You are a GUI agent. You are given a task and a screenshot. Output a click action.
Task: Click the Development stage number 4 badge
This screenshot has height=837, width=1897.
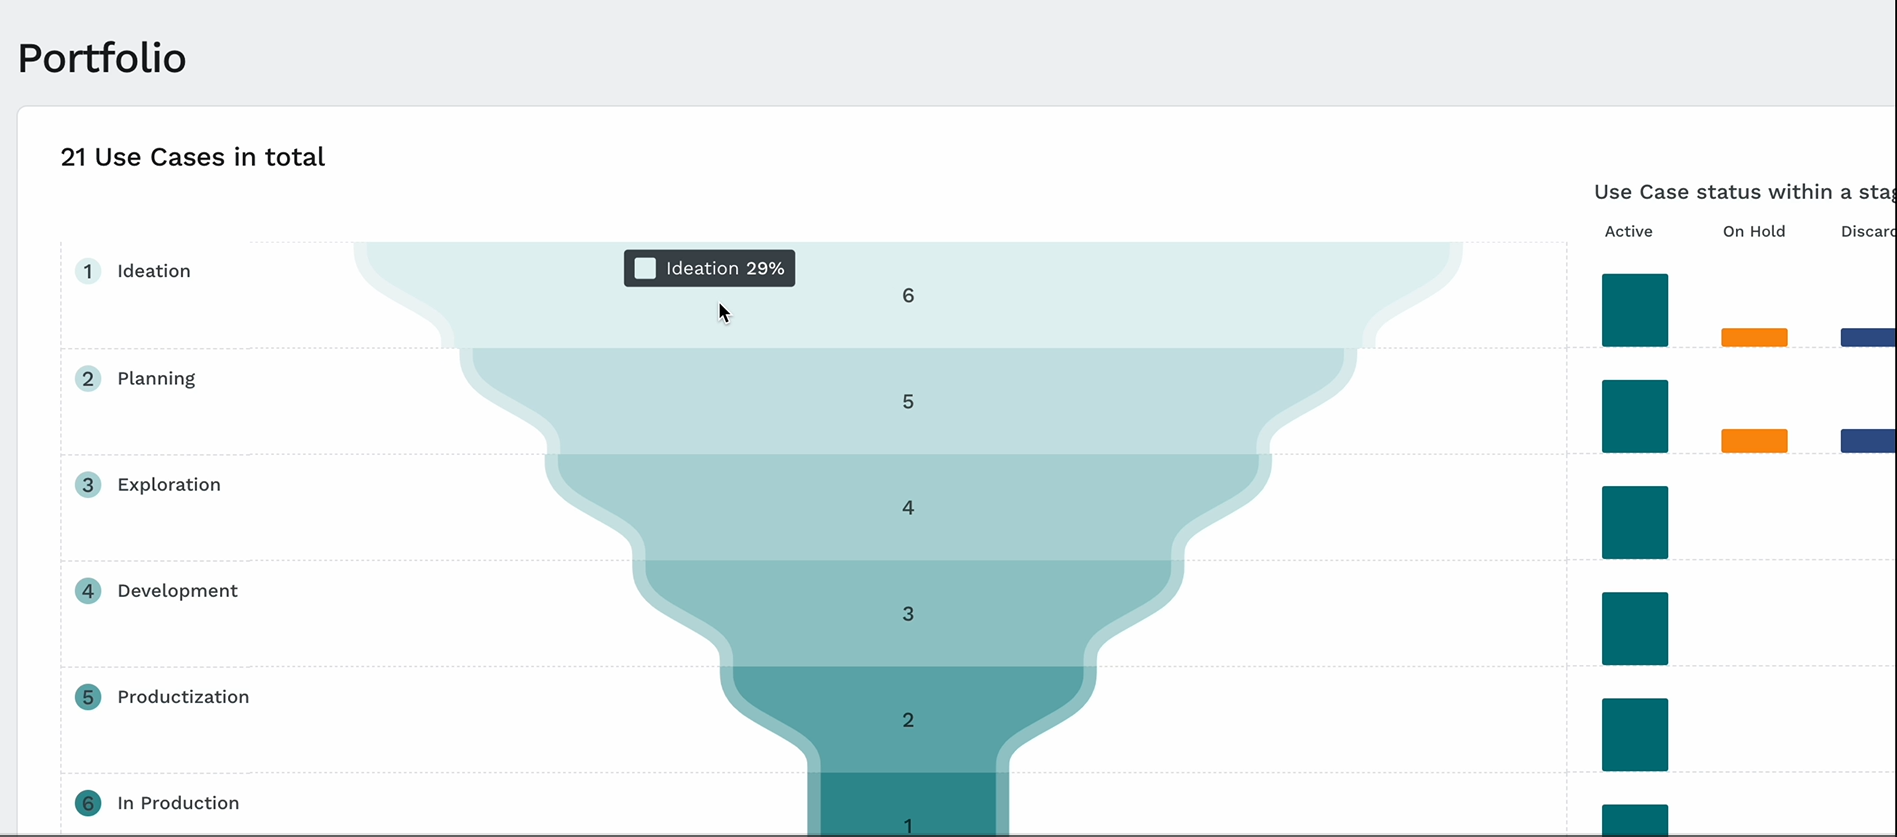pos(88,591)
